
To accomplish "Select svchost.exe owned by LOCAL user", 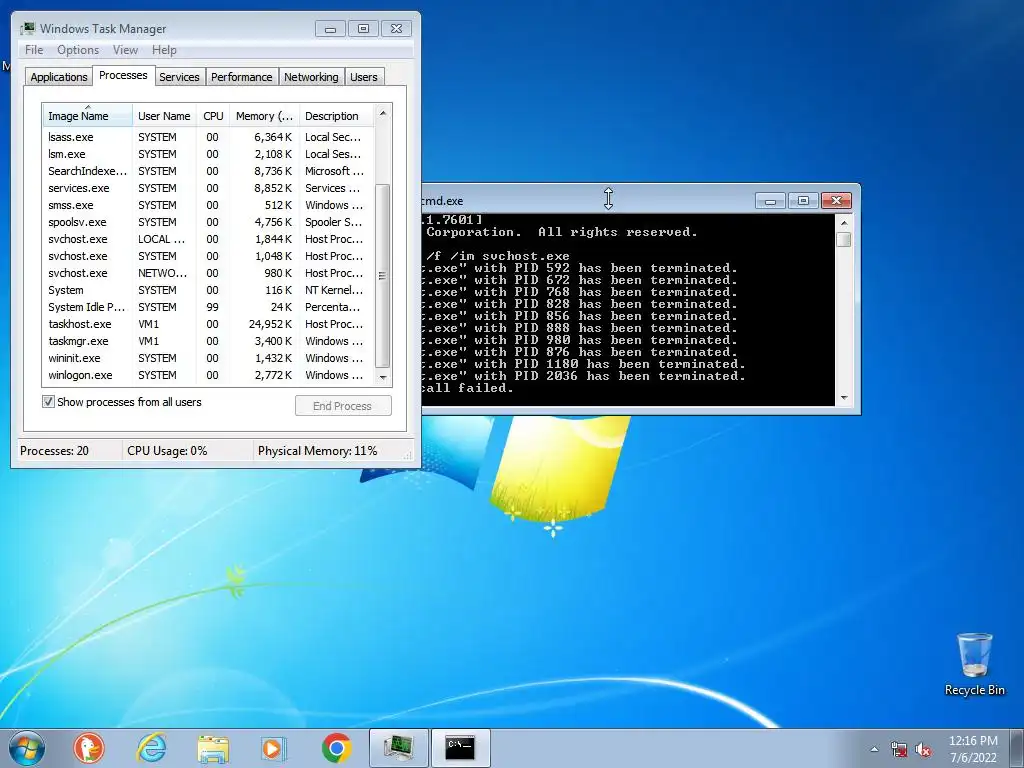I will 208,239.
